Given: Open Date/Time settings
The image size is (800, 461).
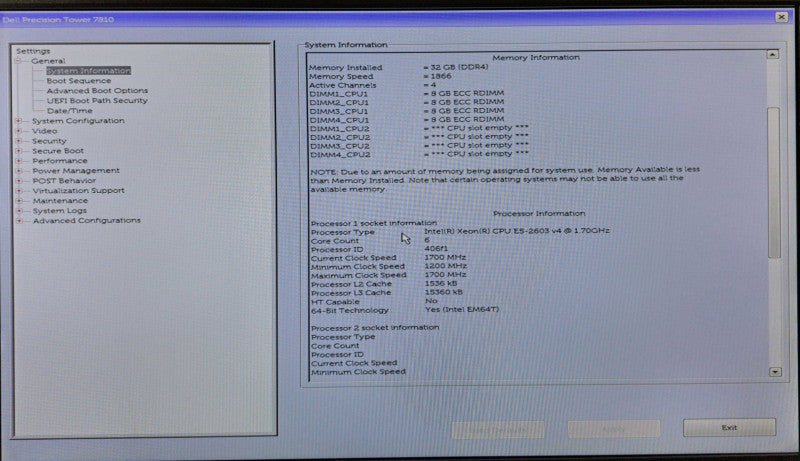Looking at the screenshot, I should (69, 111).
